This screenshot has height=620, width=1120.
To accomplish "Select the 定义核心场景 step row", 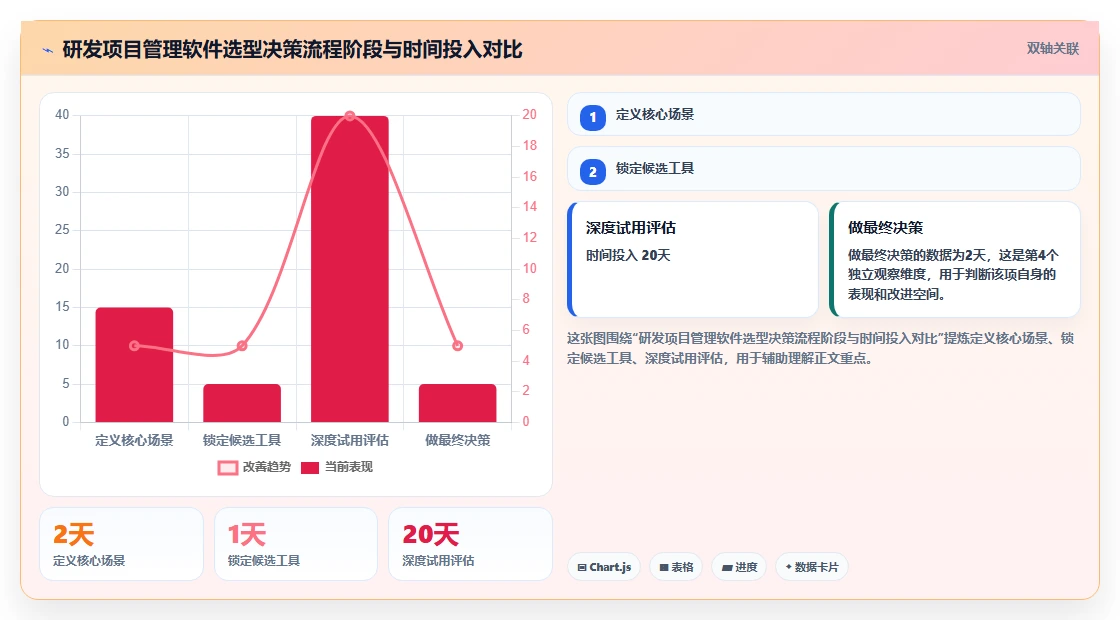I will coord(824,114).
